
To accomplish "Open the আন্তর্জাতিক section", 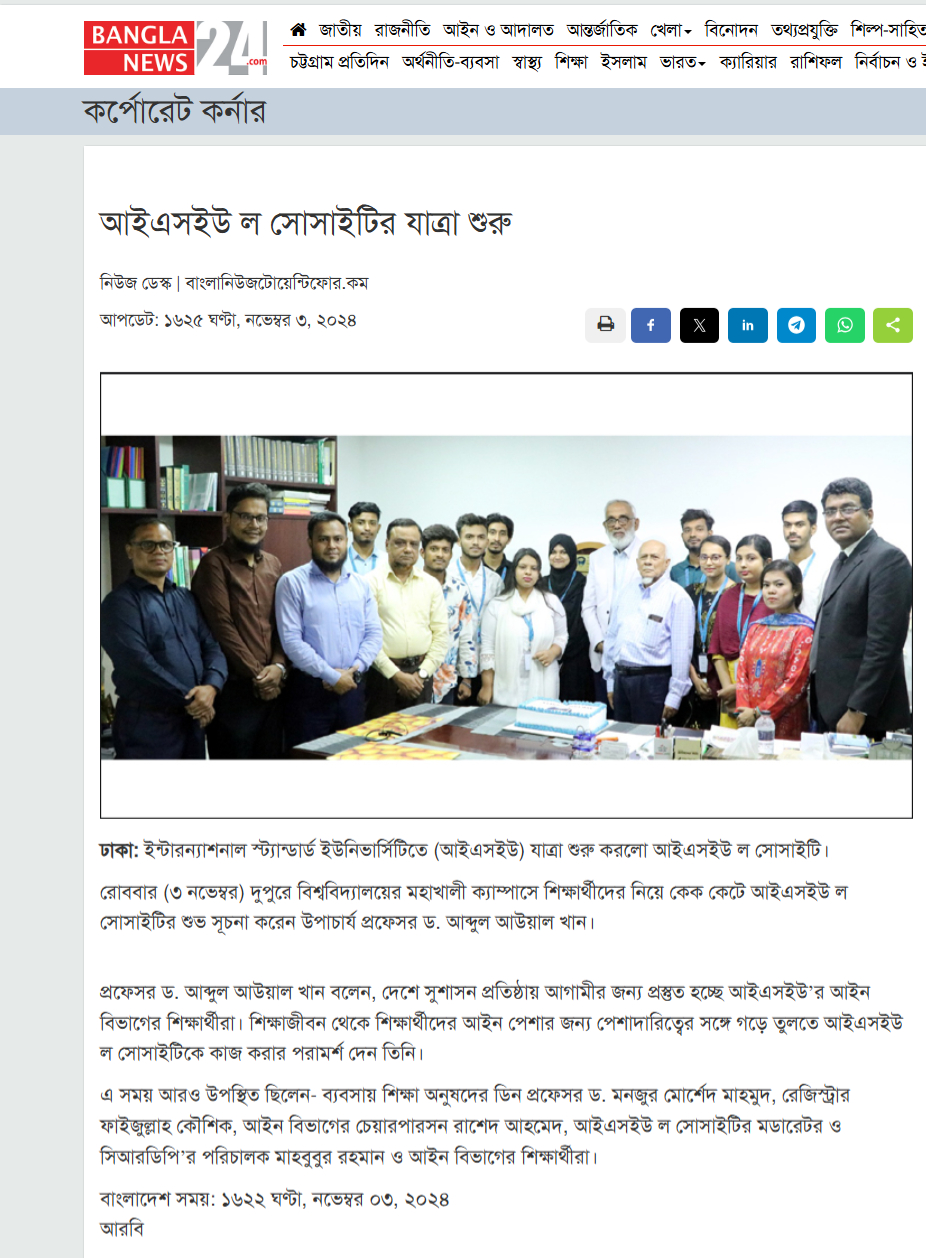I will [602, 30].
